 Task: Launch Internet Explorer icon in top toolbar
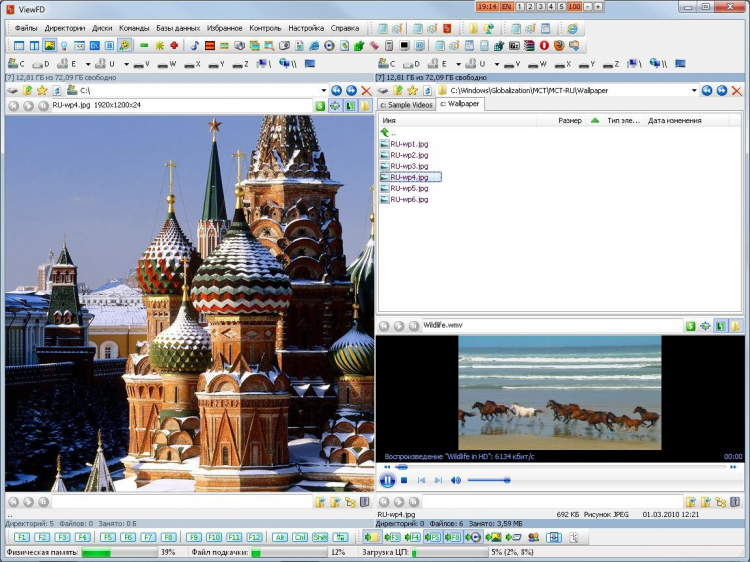click(572, 29)
